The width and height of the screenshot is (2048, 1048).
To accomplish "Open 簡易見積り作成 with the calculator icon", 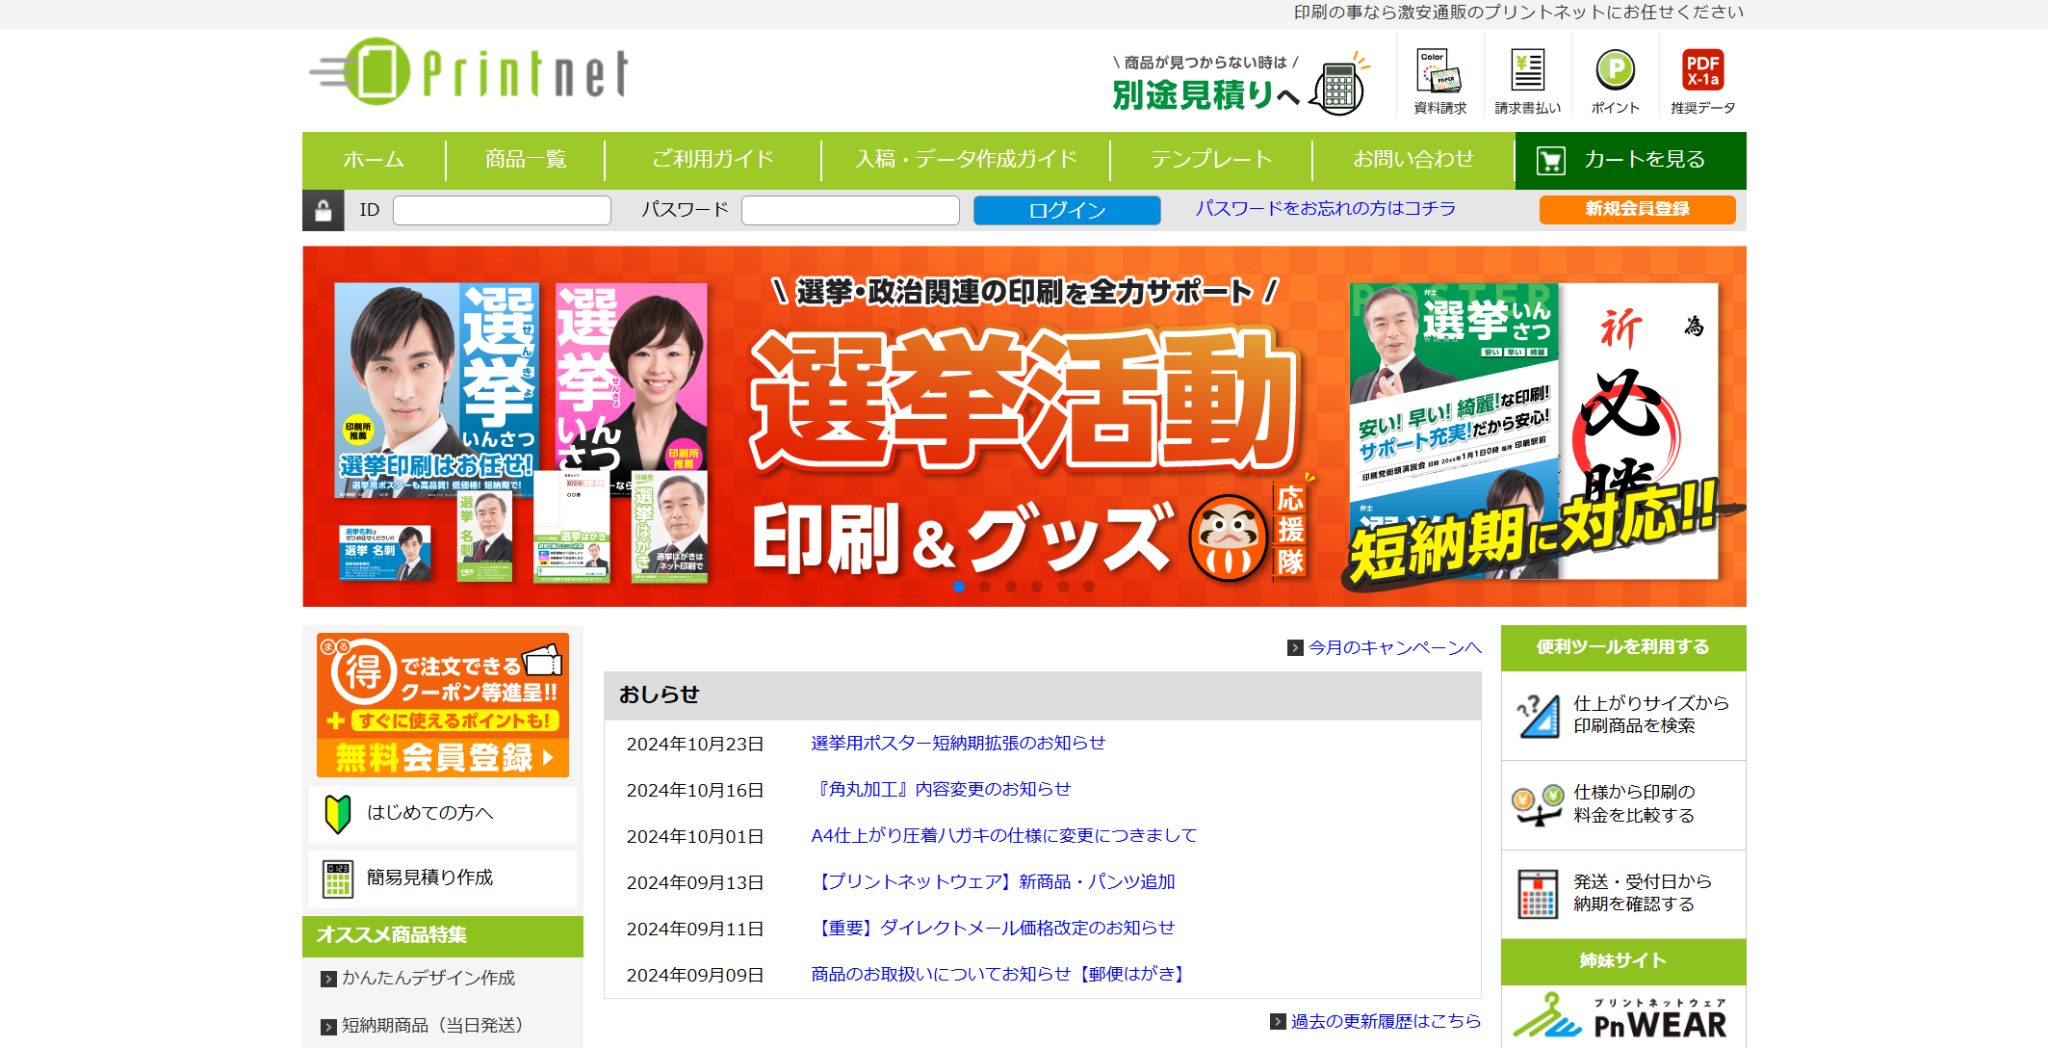I will pyautogui.click(x=336, y=878).
